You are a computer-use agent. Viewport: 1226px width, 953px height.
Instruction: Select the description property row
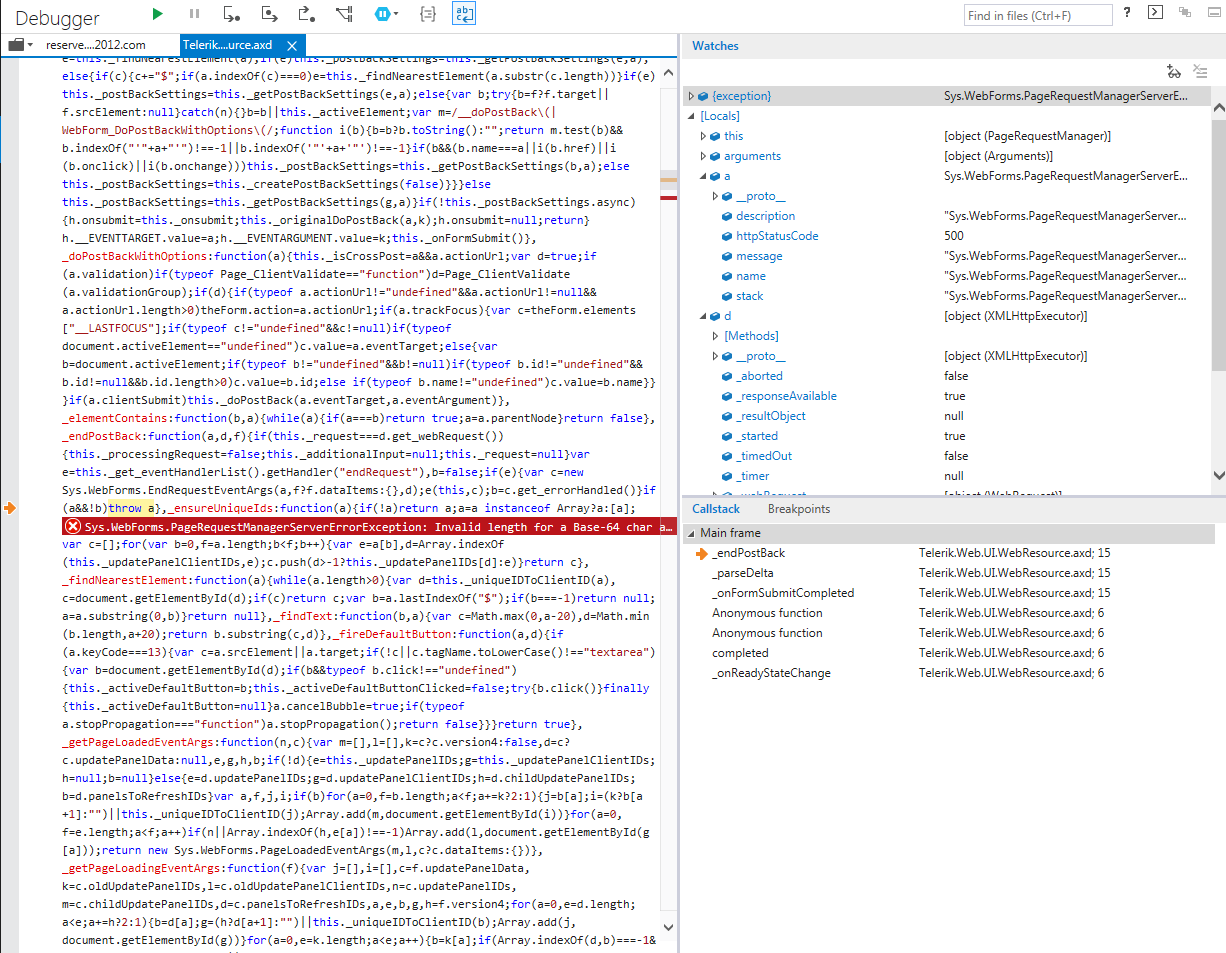(947, 216)
